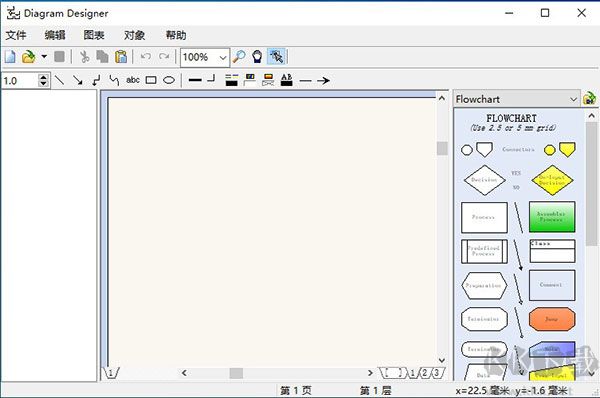Click the Open file folder icon

(x=29, y=57)
